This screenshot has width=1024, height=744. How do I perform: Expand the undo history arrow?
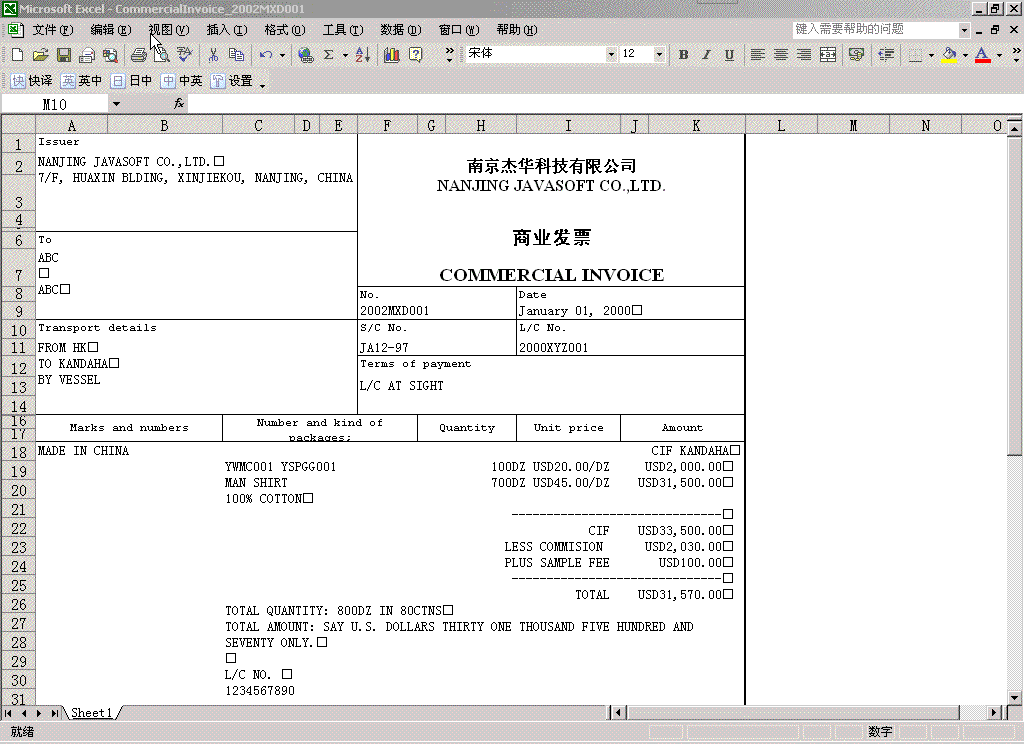(x=282, y=55)
